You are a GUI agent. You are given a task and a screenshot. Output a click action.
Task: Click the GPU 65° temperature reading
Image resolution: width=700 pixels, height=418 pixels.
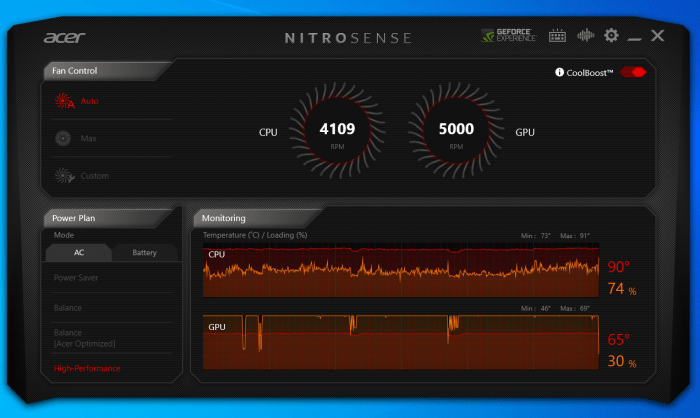(618, 340)
